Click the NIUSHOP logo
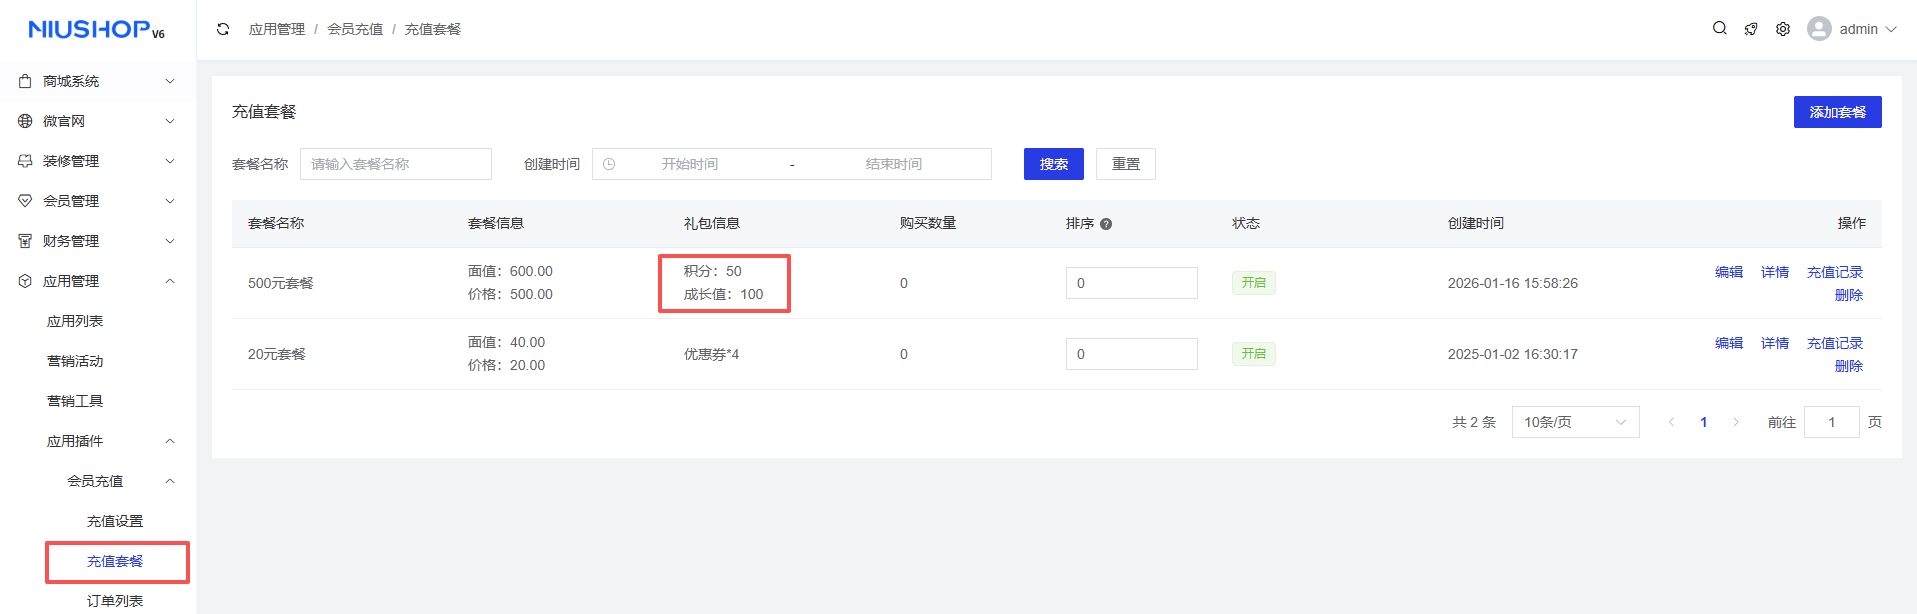 97,30
